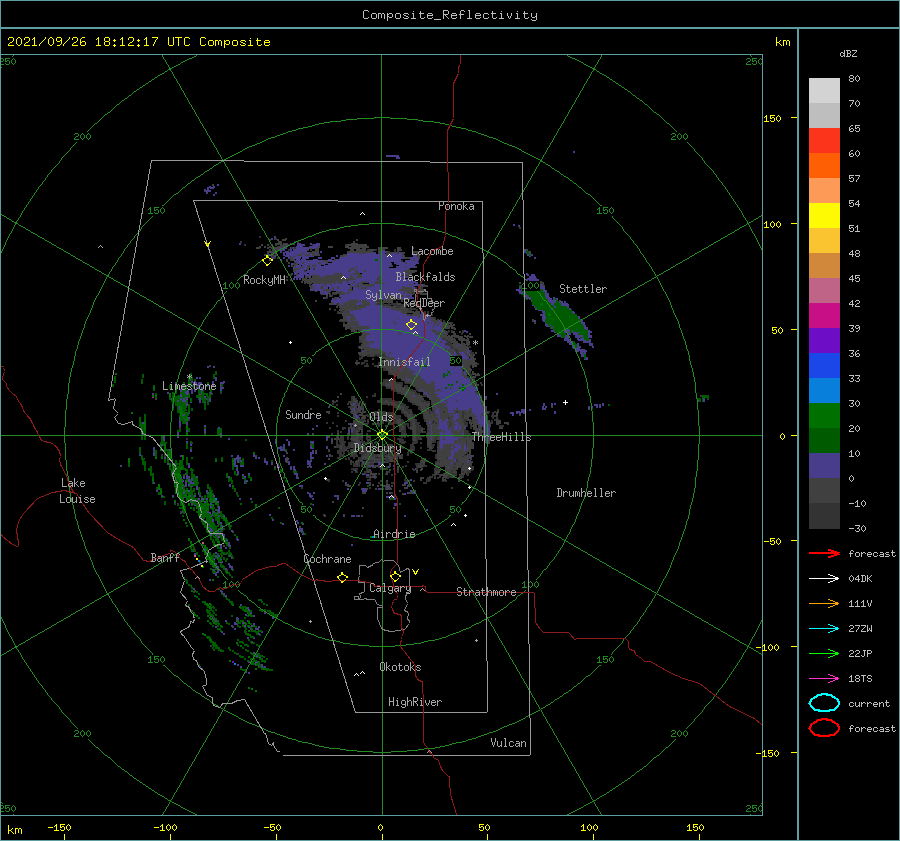
Task: Click the blue 33-36 dBZ color band
Action: click(824, 365)
